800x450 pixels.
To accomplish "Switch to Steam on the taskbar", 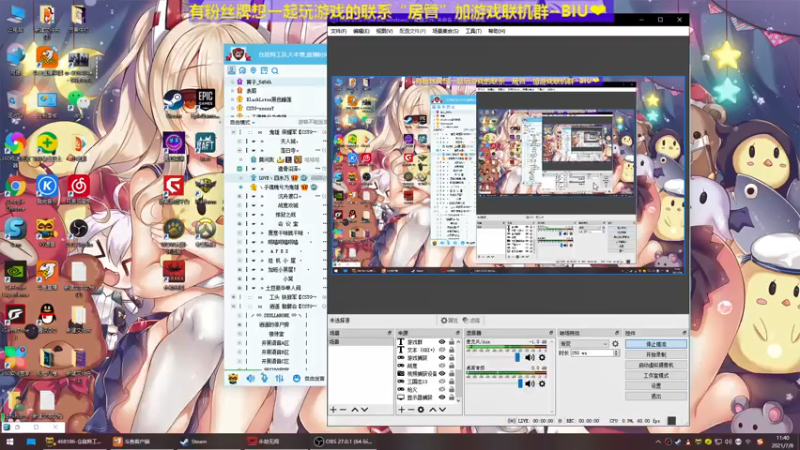I will pos(194,442).
